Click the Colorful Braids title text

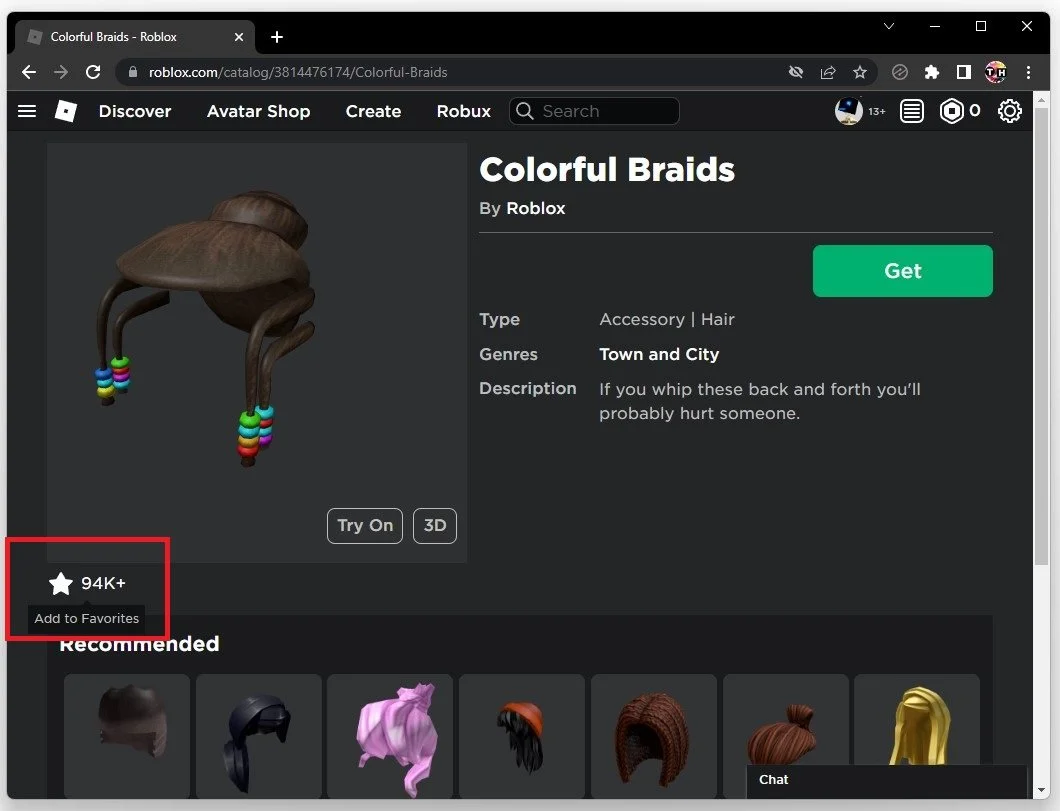(x=607, y=170)
